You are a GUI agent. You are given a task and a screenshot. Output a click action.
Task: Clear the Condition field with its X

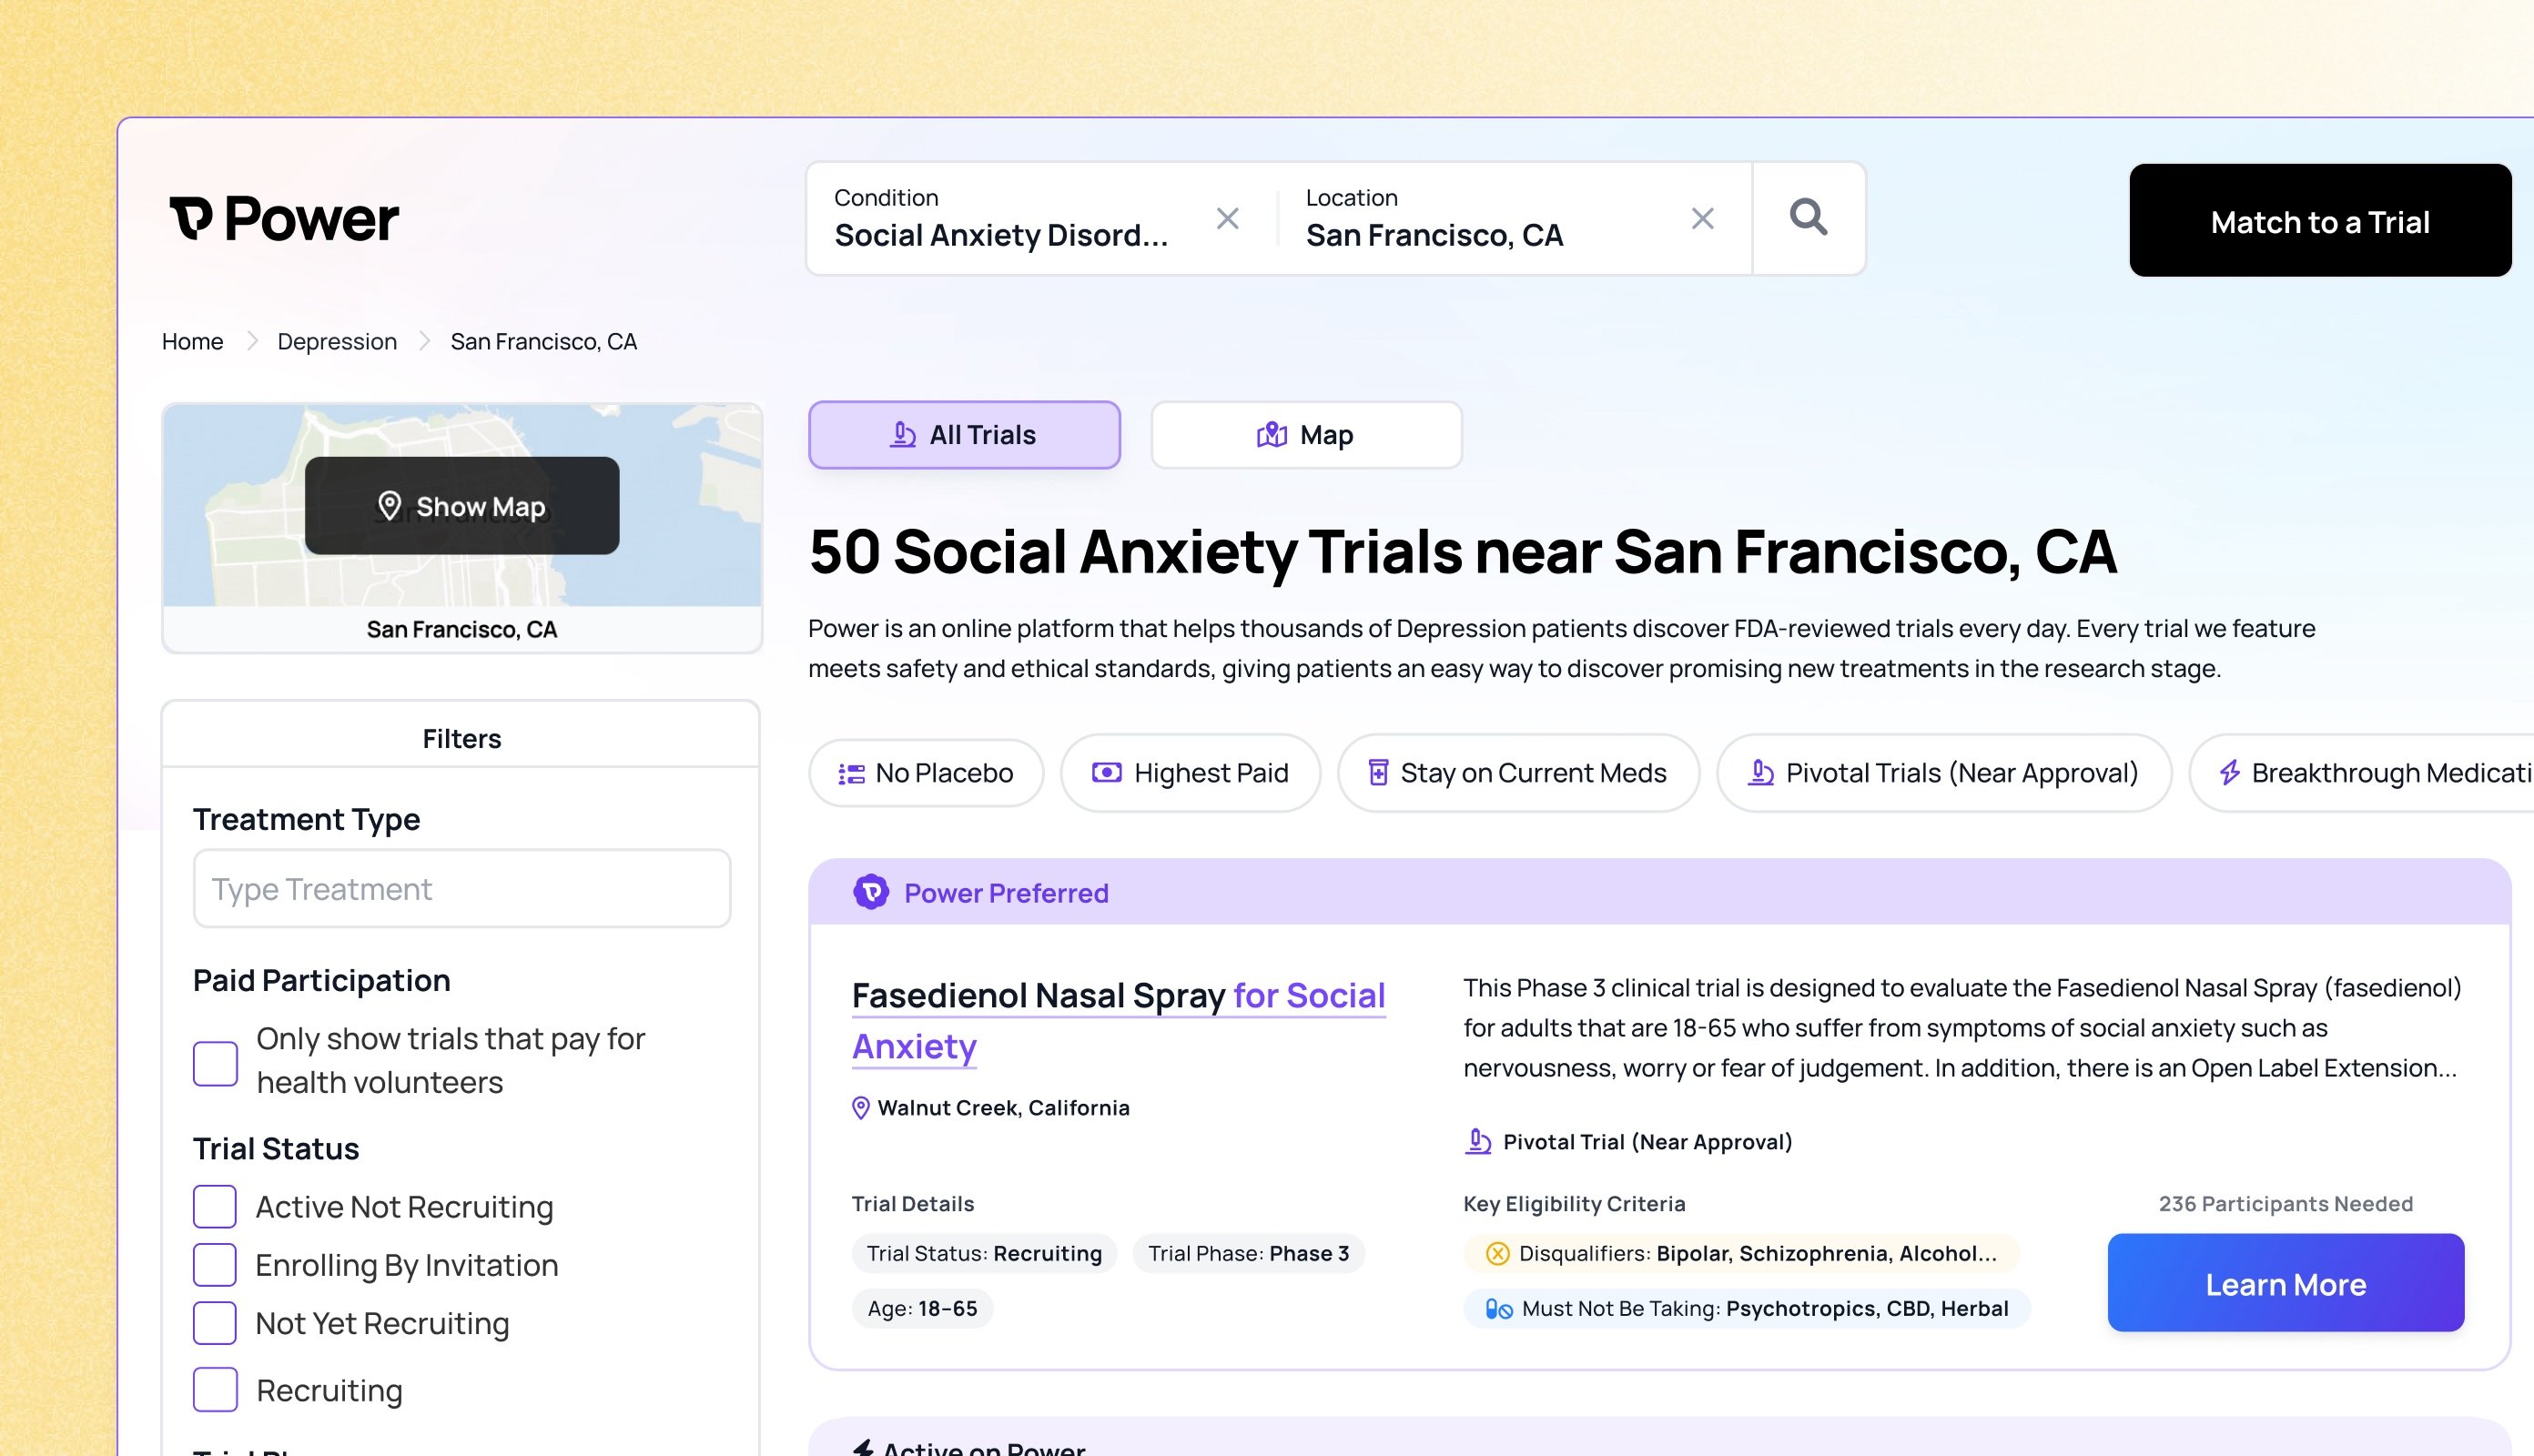[x=1227, y=218]
